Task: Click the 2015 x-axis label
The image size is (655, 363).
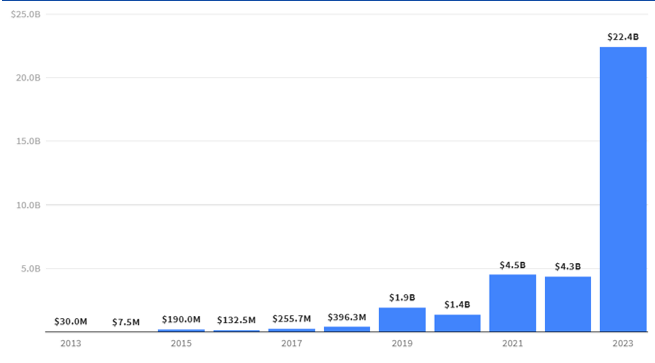Action: coord(181,343)
